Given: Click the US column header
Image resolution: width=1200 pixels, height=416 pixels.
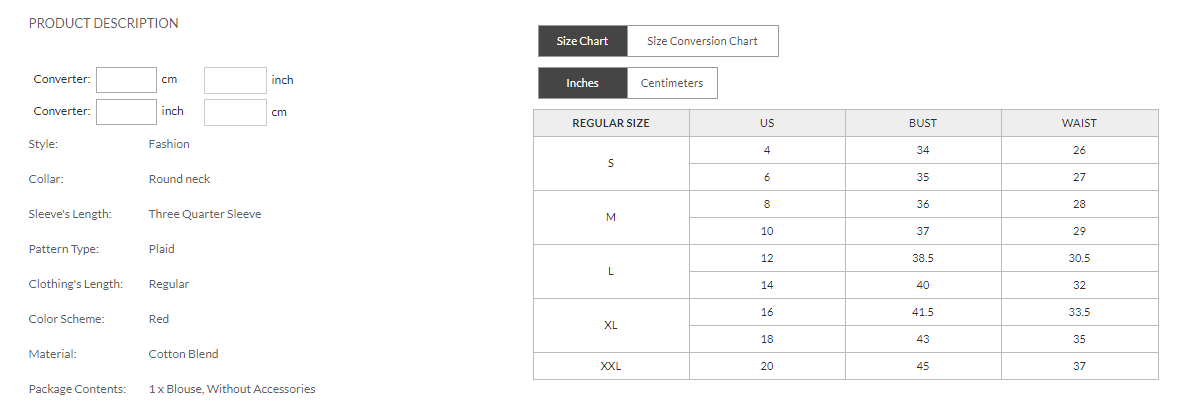Looking at the screenshot, I should pos(767,123).
